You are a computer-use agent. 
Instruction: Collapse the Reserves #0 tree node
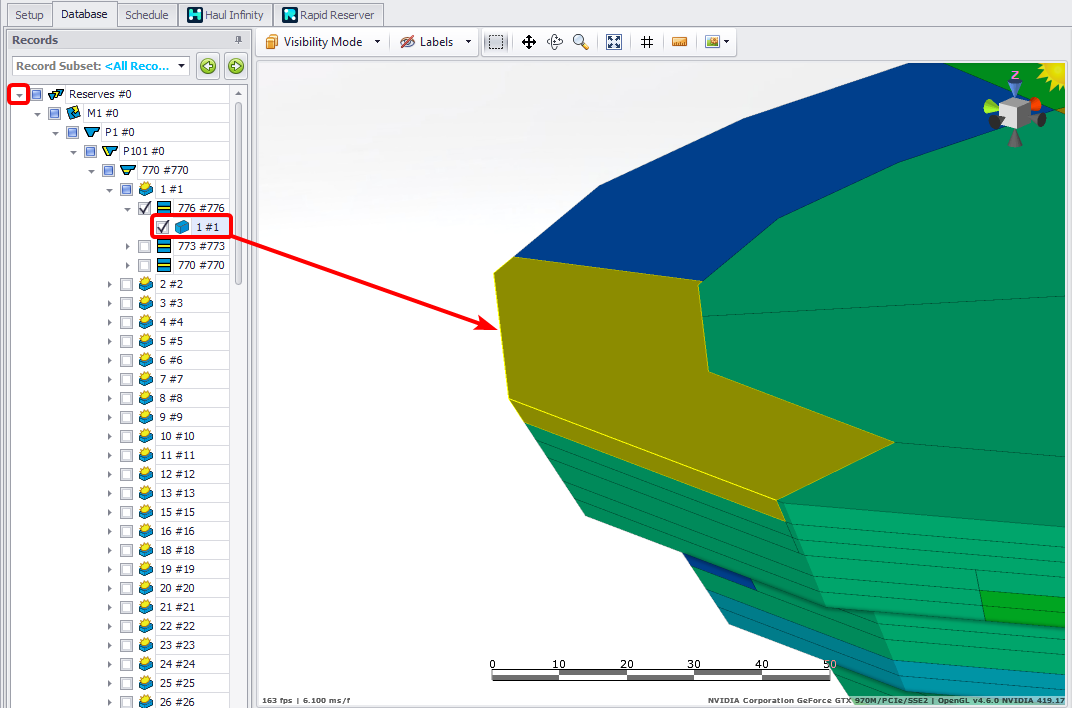coord(19,94)
